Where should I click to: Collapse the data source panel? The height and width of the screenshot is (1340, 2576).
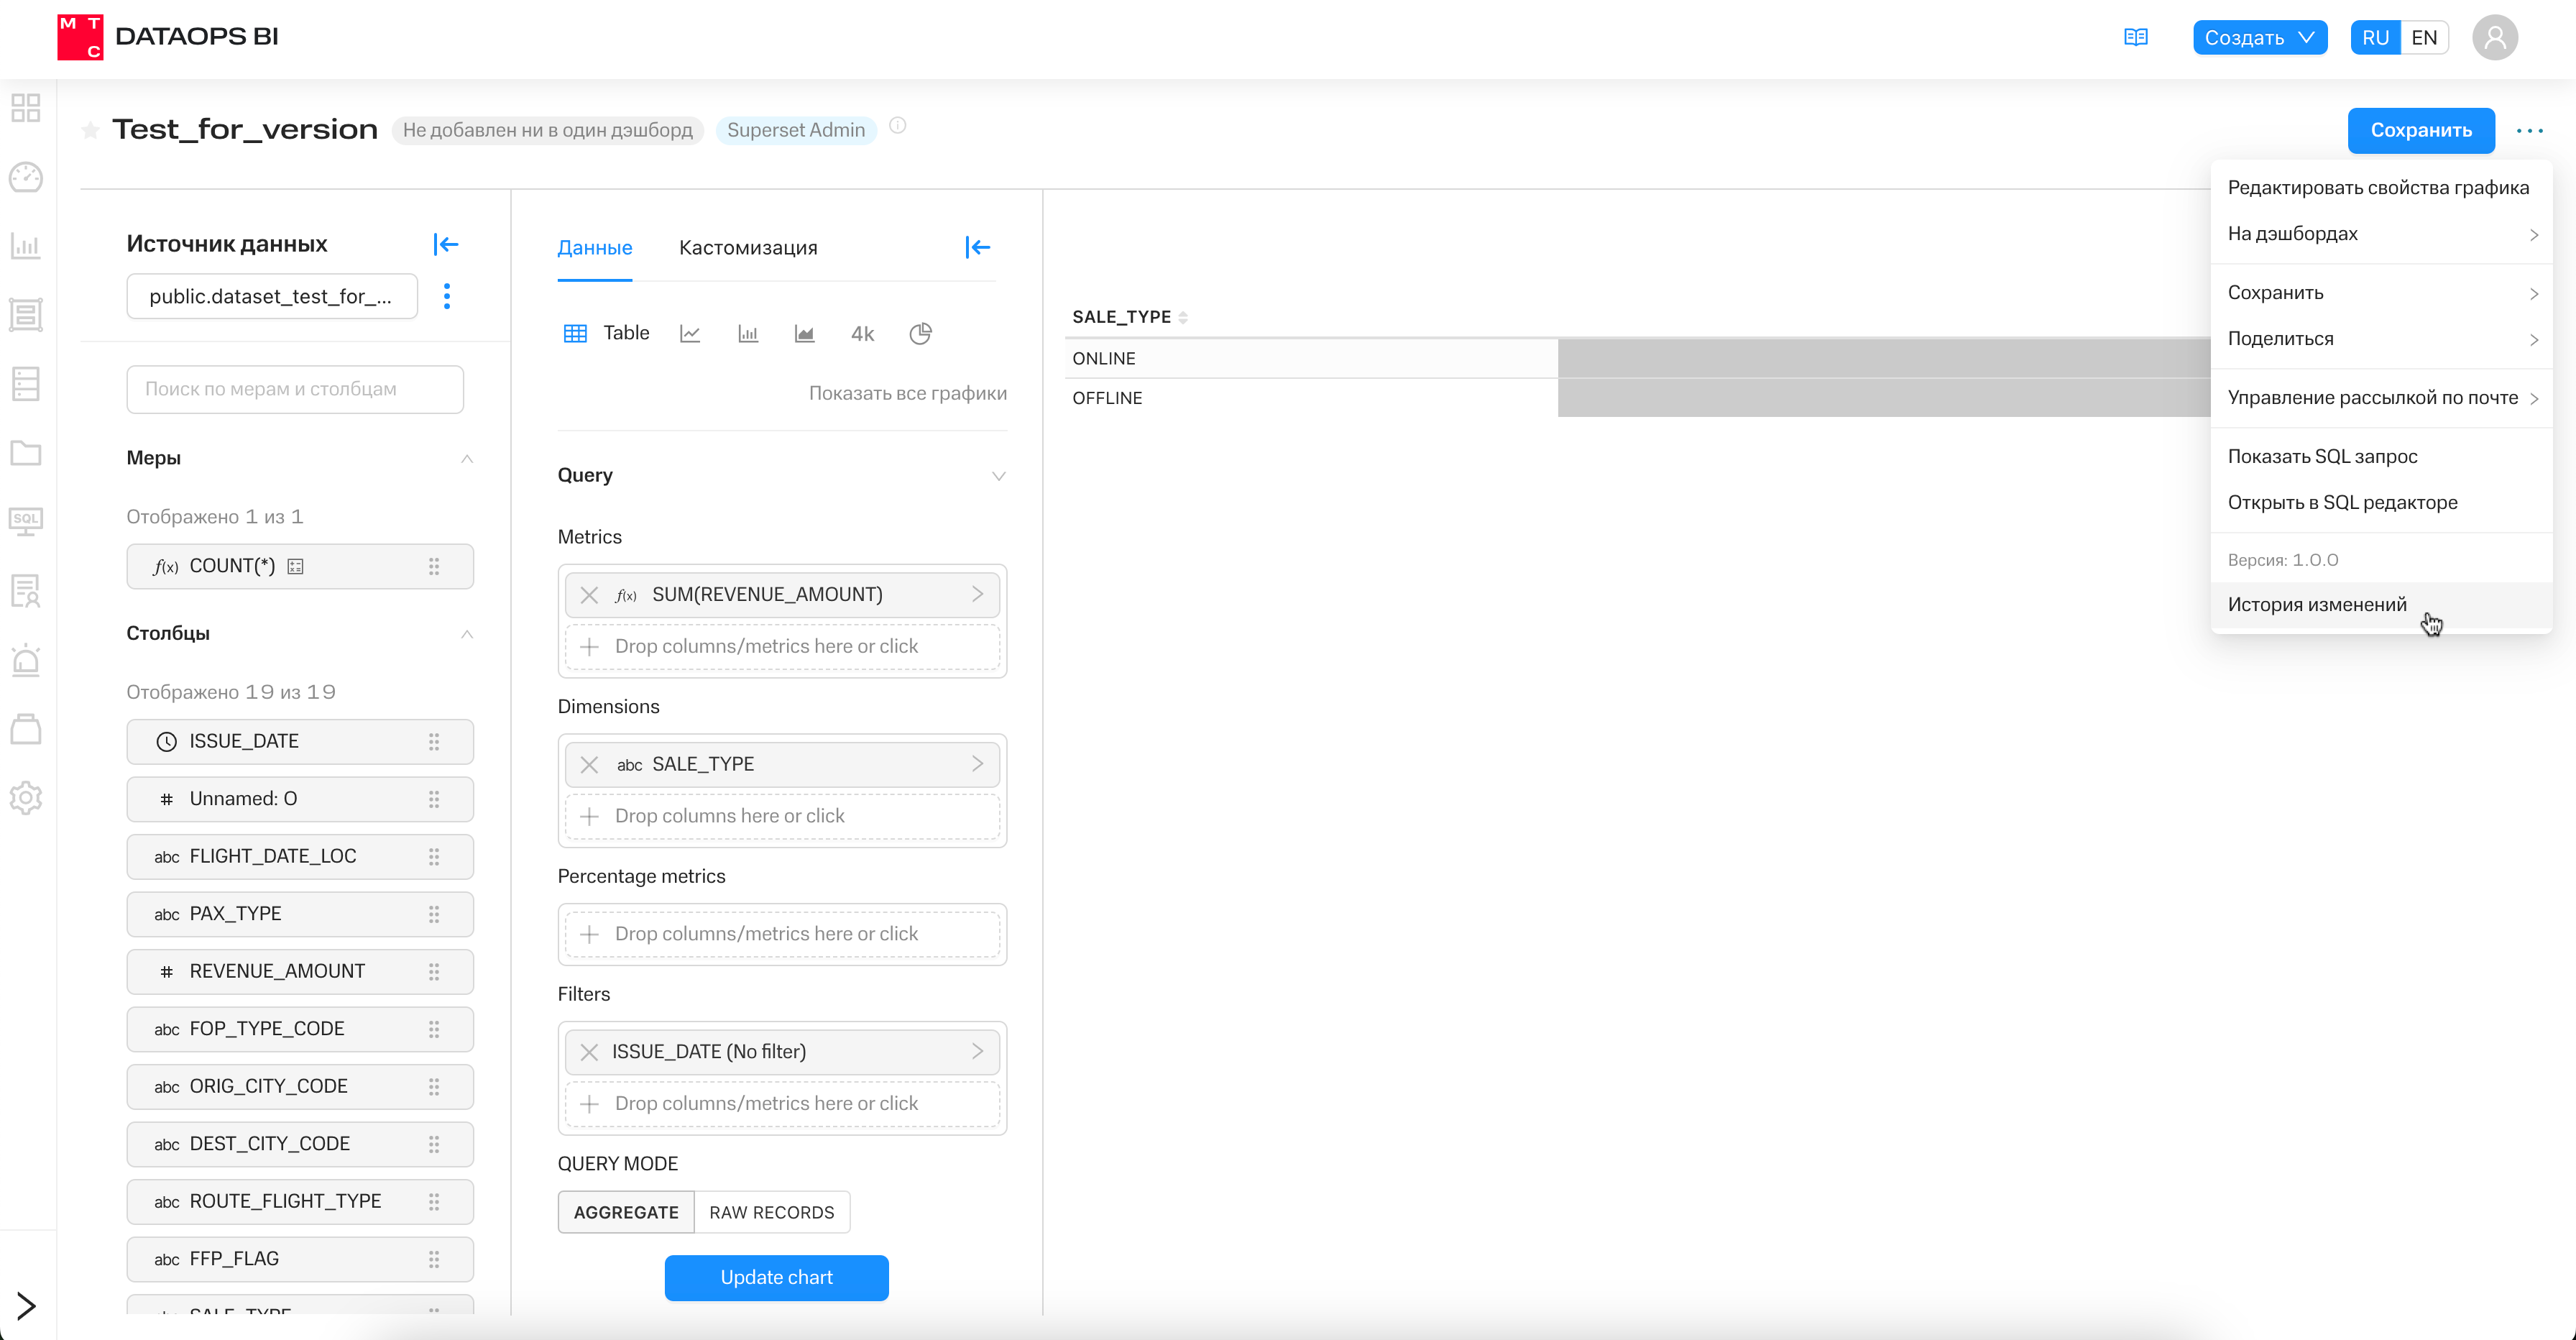pos(446,244)
